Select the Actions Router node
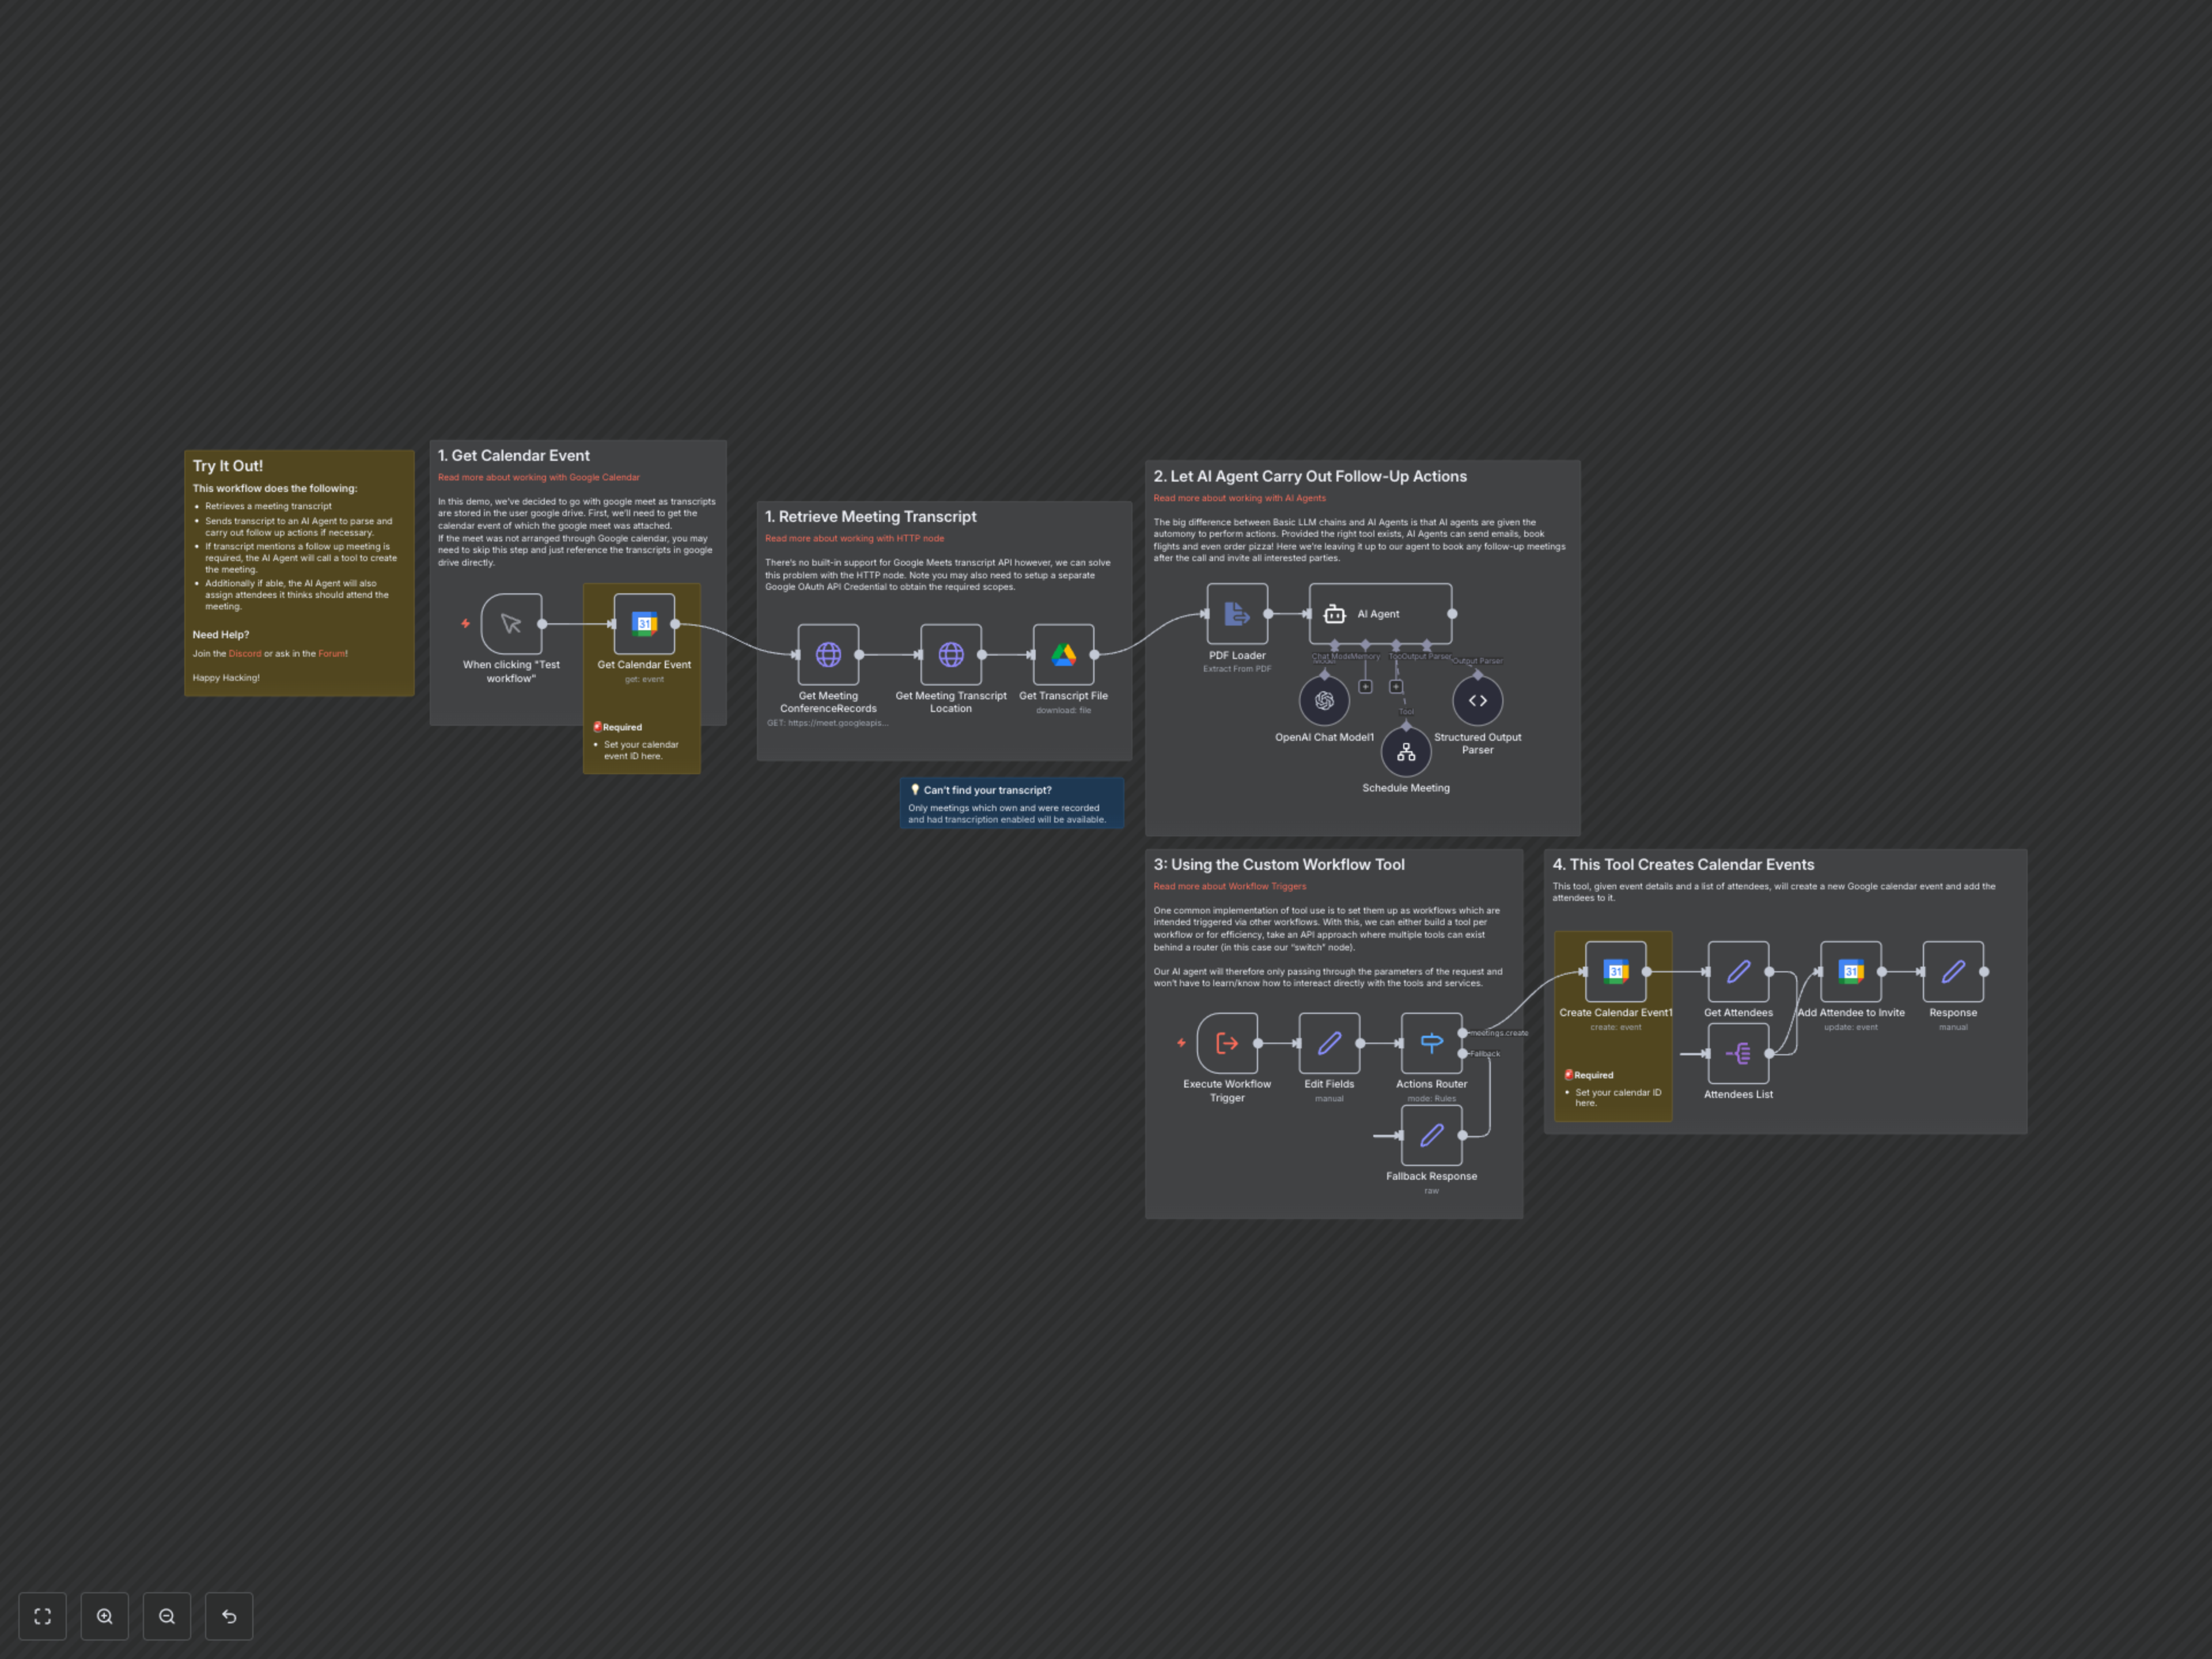 tap(1431, 1043)
